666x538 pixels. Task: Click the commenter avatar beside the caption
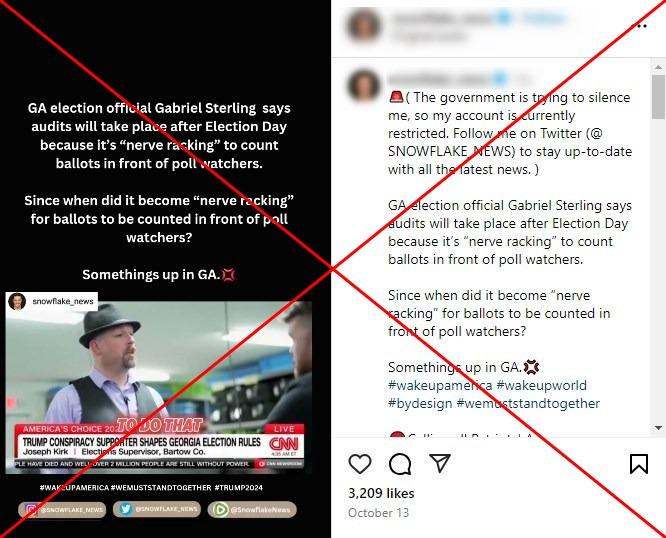(364, 86)
